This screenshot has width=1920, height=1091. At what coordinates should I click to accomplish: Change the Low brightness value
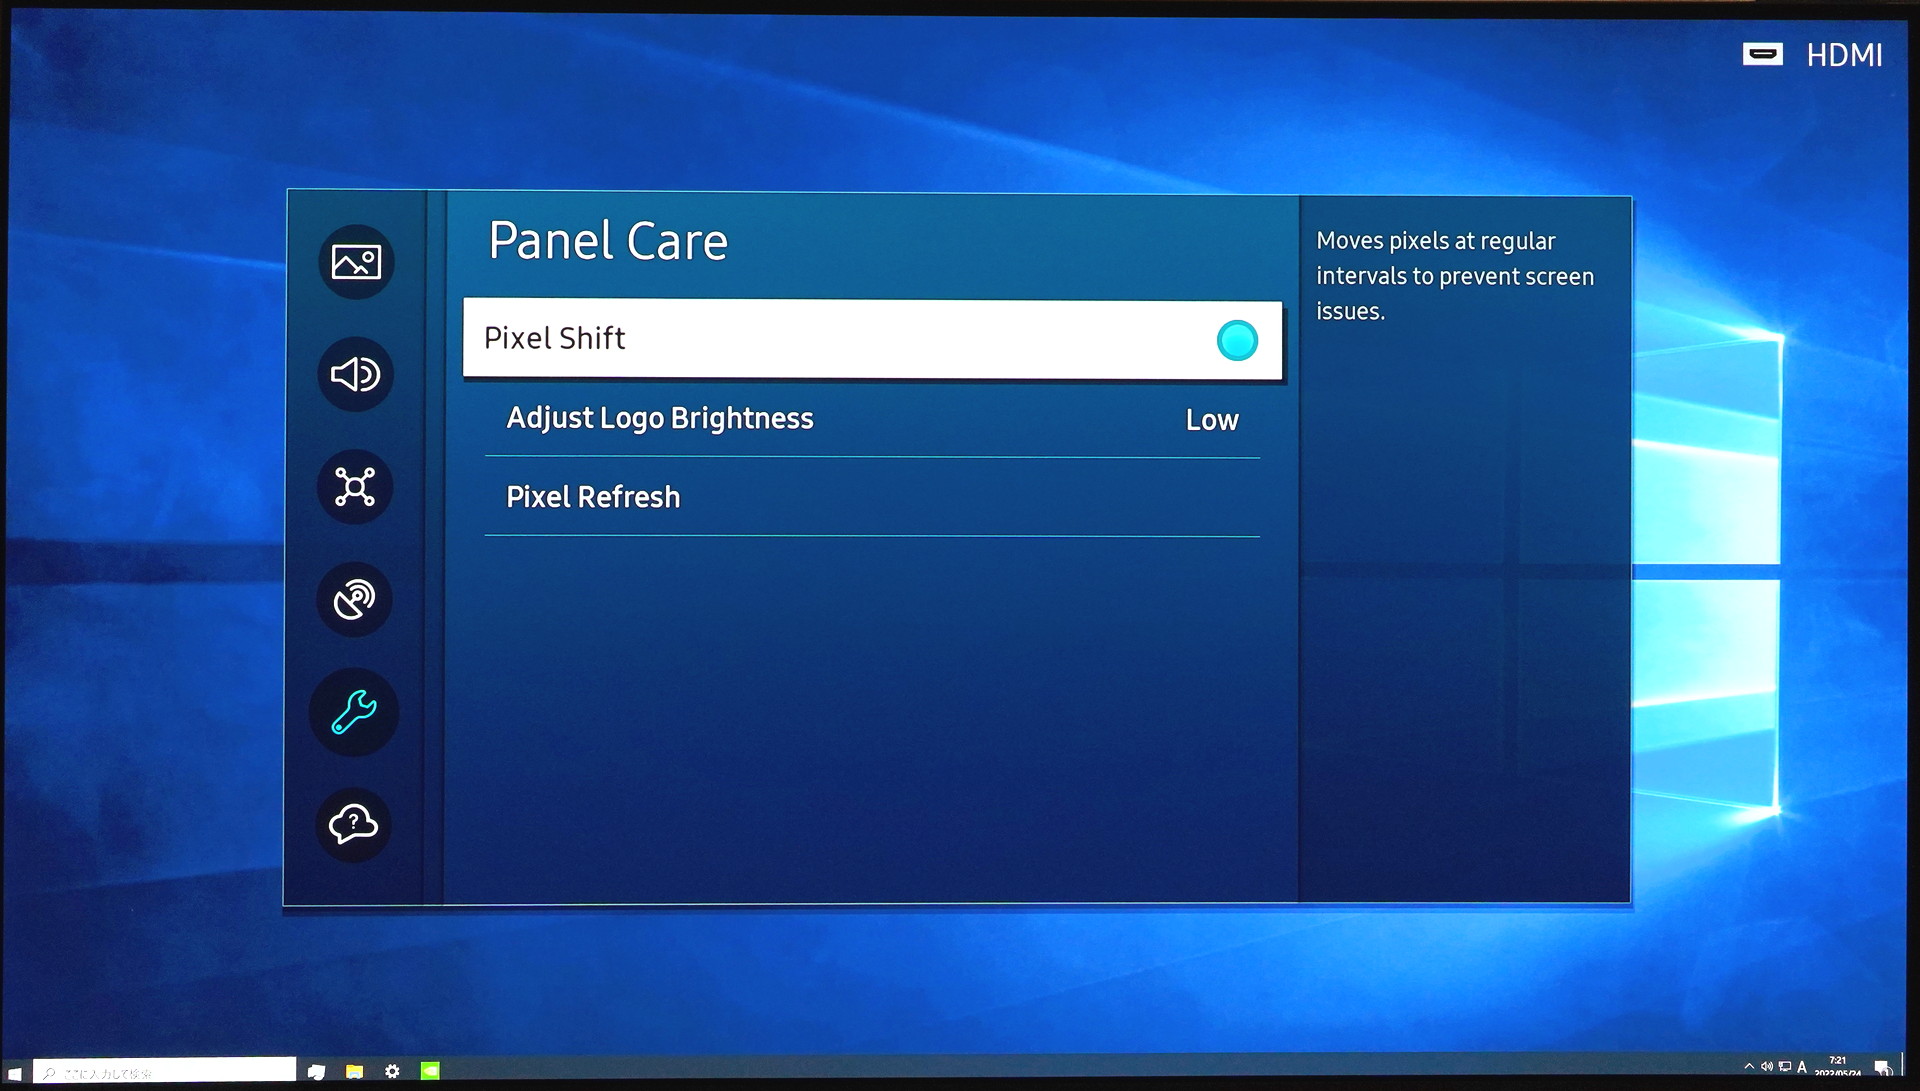click(x=1212, y=421)
